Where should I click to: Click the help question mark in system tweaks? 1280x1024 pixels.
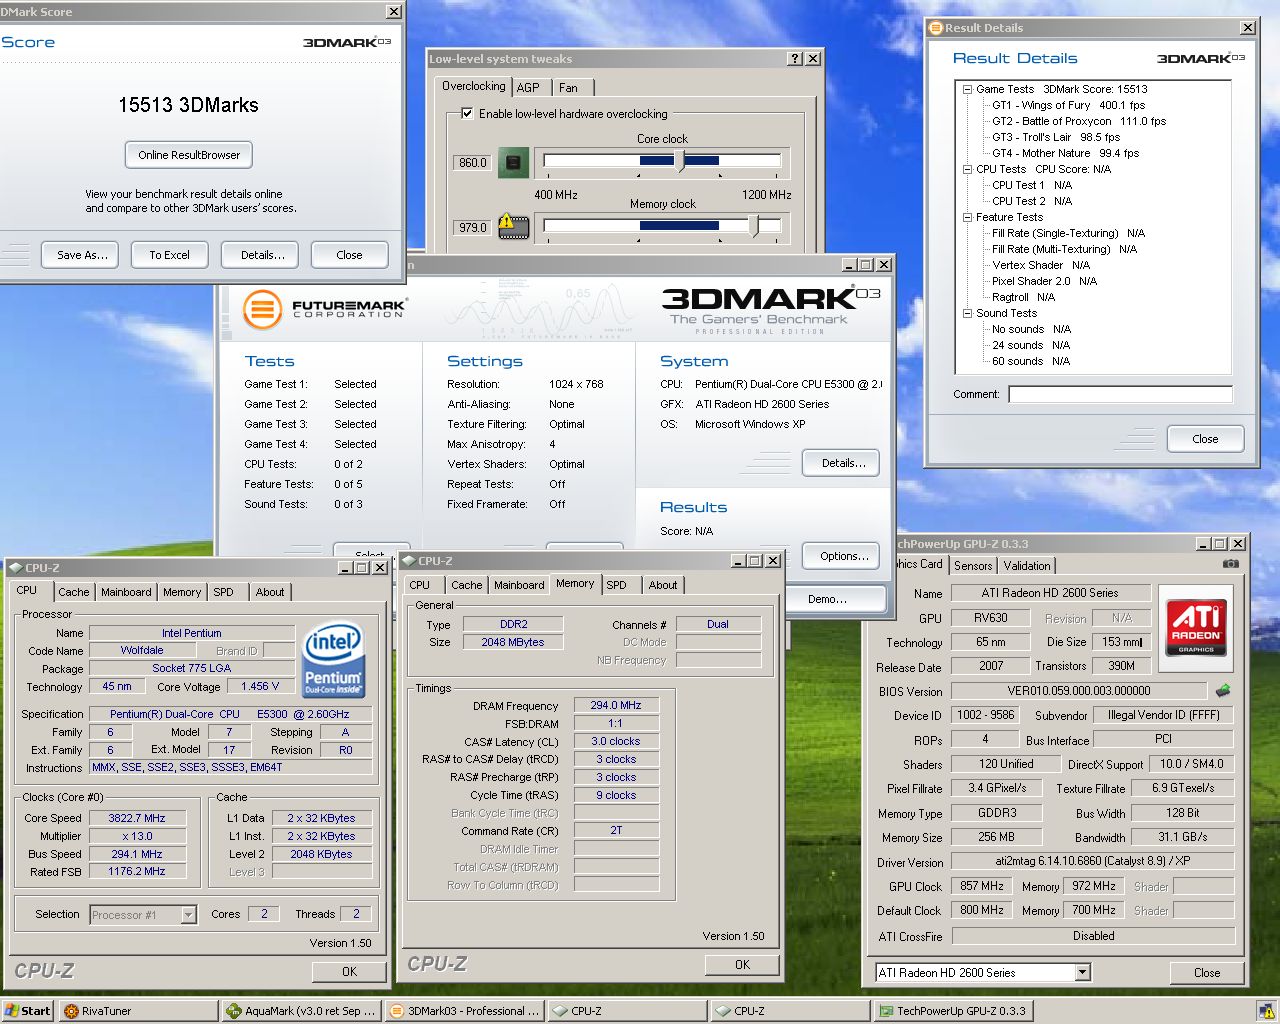[795, 59]
